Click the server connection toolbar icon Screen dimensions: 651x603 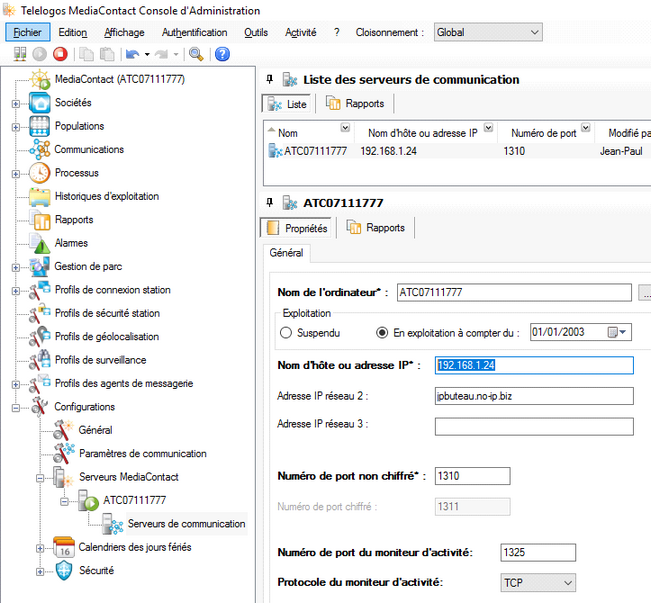tap(20, 54)
